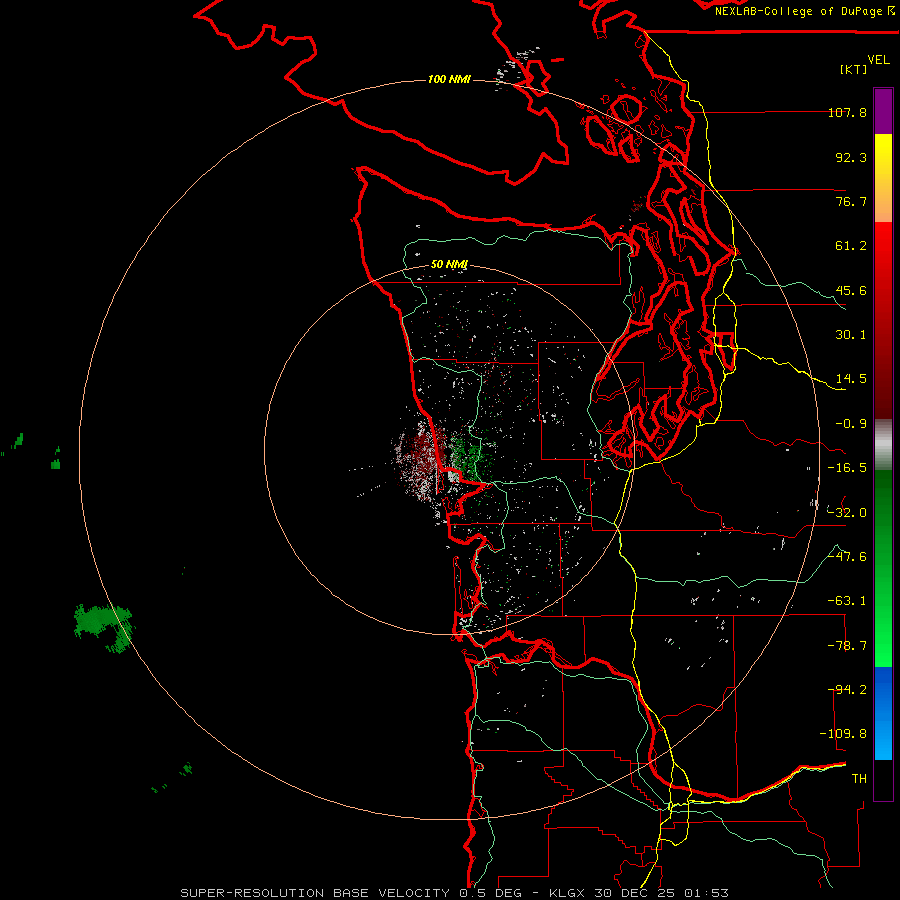The height and width of the screenshot is (900, 900).
Task: Click the TH threshold label in legend
Action: pos(859,779)
